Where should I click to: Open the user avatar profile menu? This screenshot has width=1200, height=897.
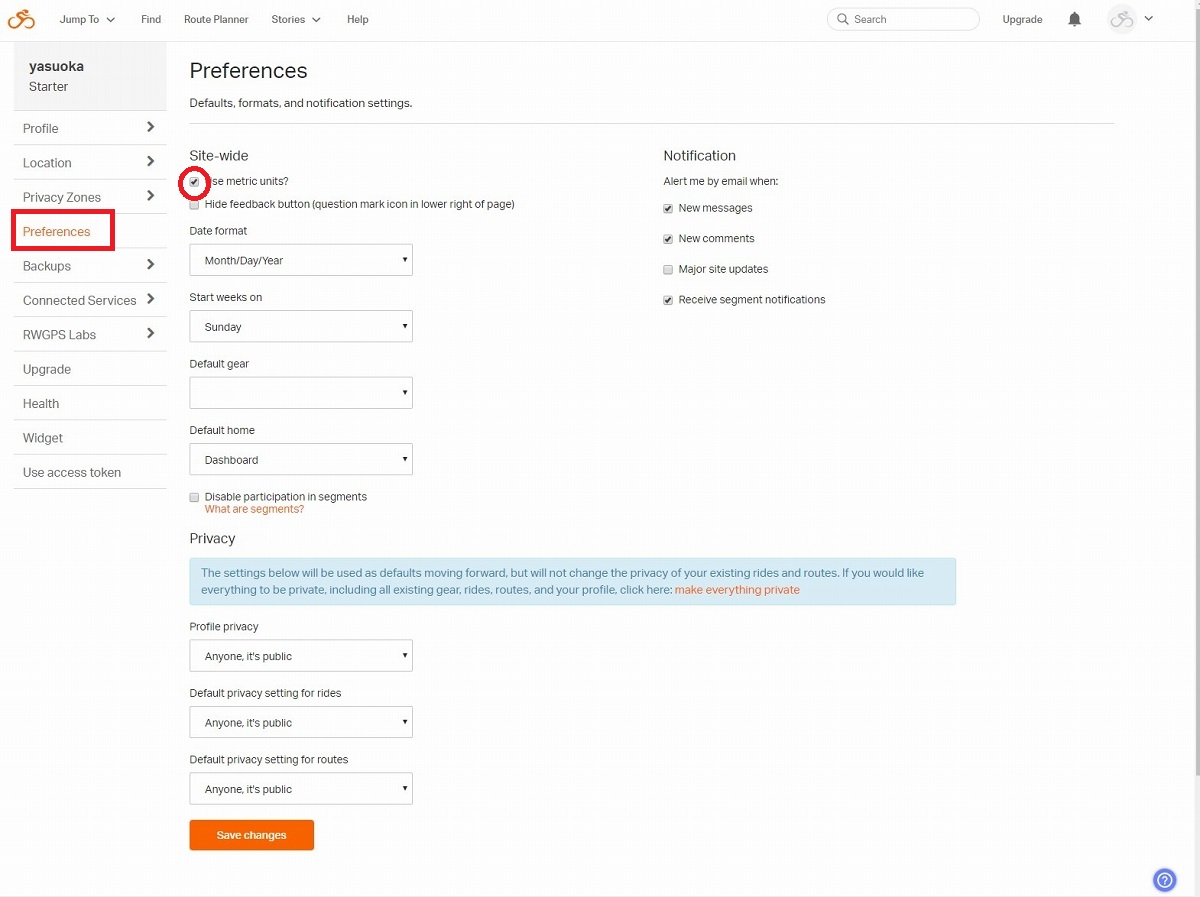[1131, 19]
